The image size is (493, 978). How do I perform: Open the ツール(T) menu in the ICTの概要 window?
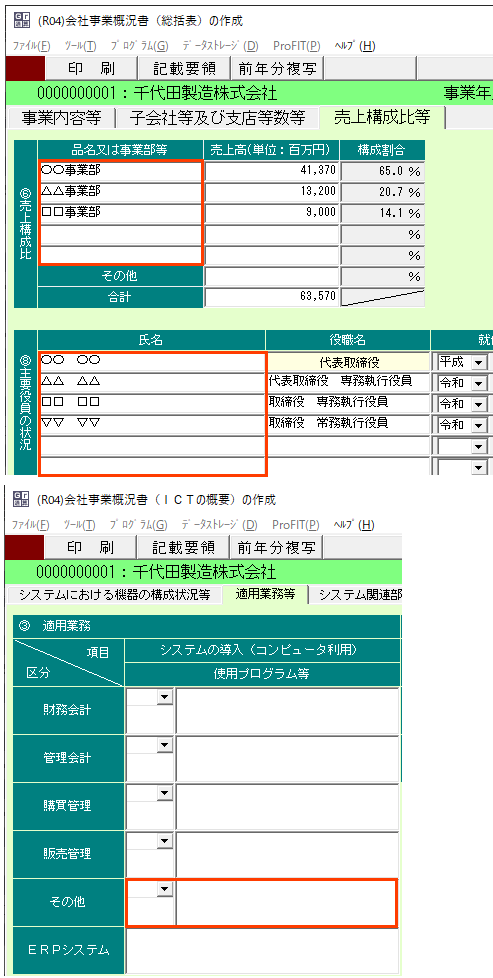[x=81, y=525]
